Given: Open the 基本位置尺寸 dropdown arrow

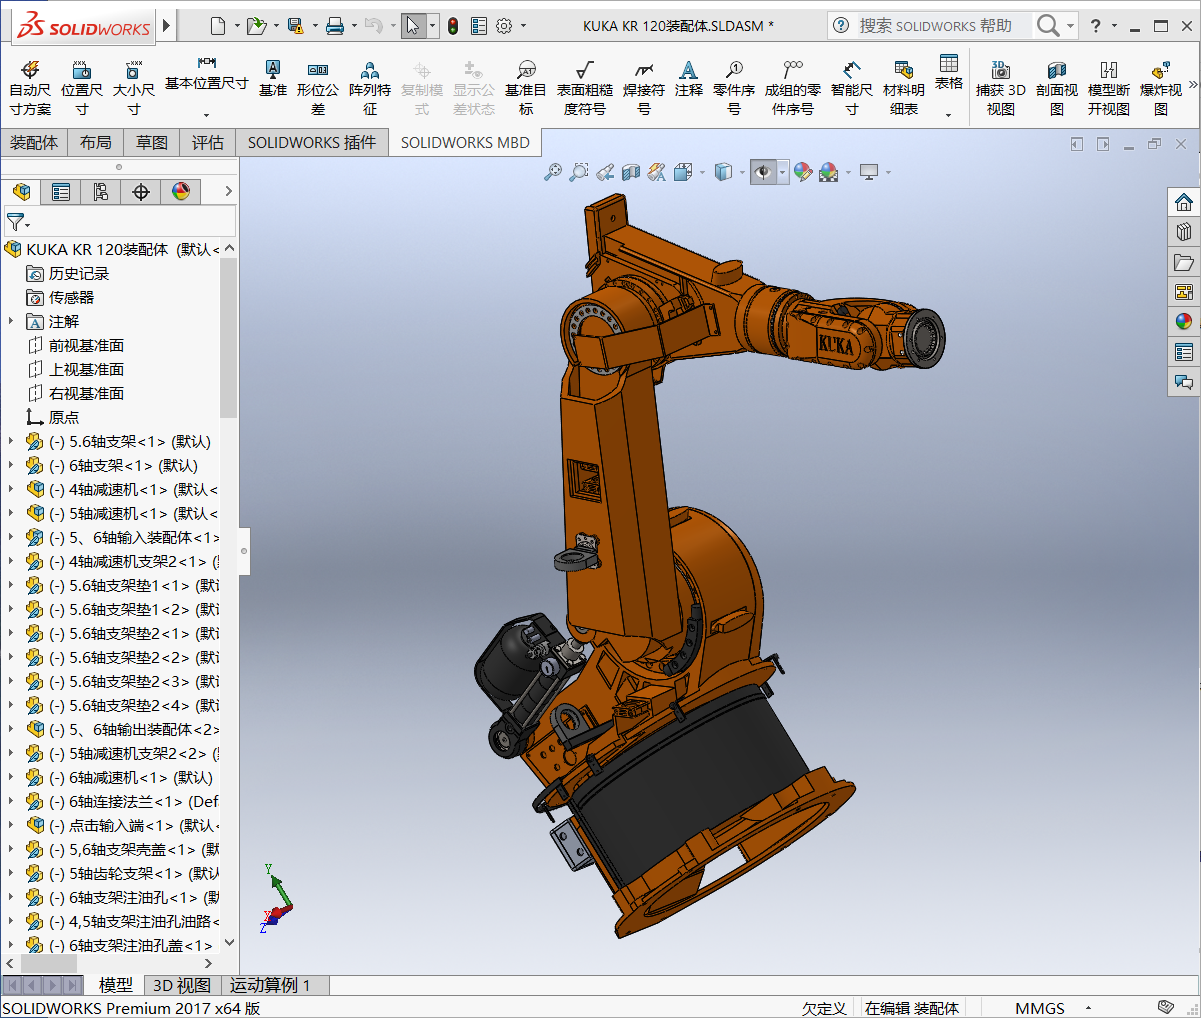Looking at the screenshot, I should (x=207, y=115).
